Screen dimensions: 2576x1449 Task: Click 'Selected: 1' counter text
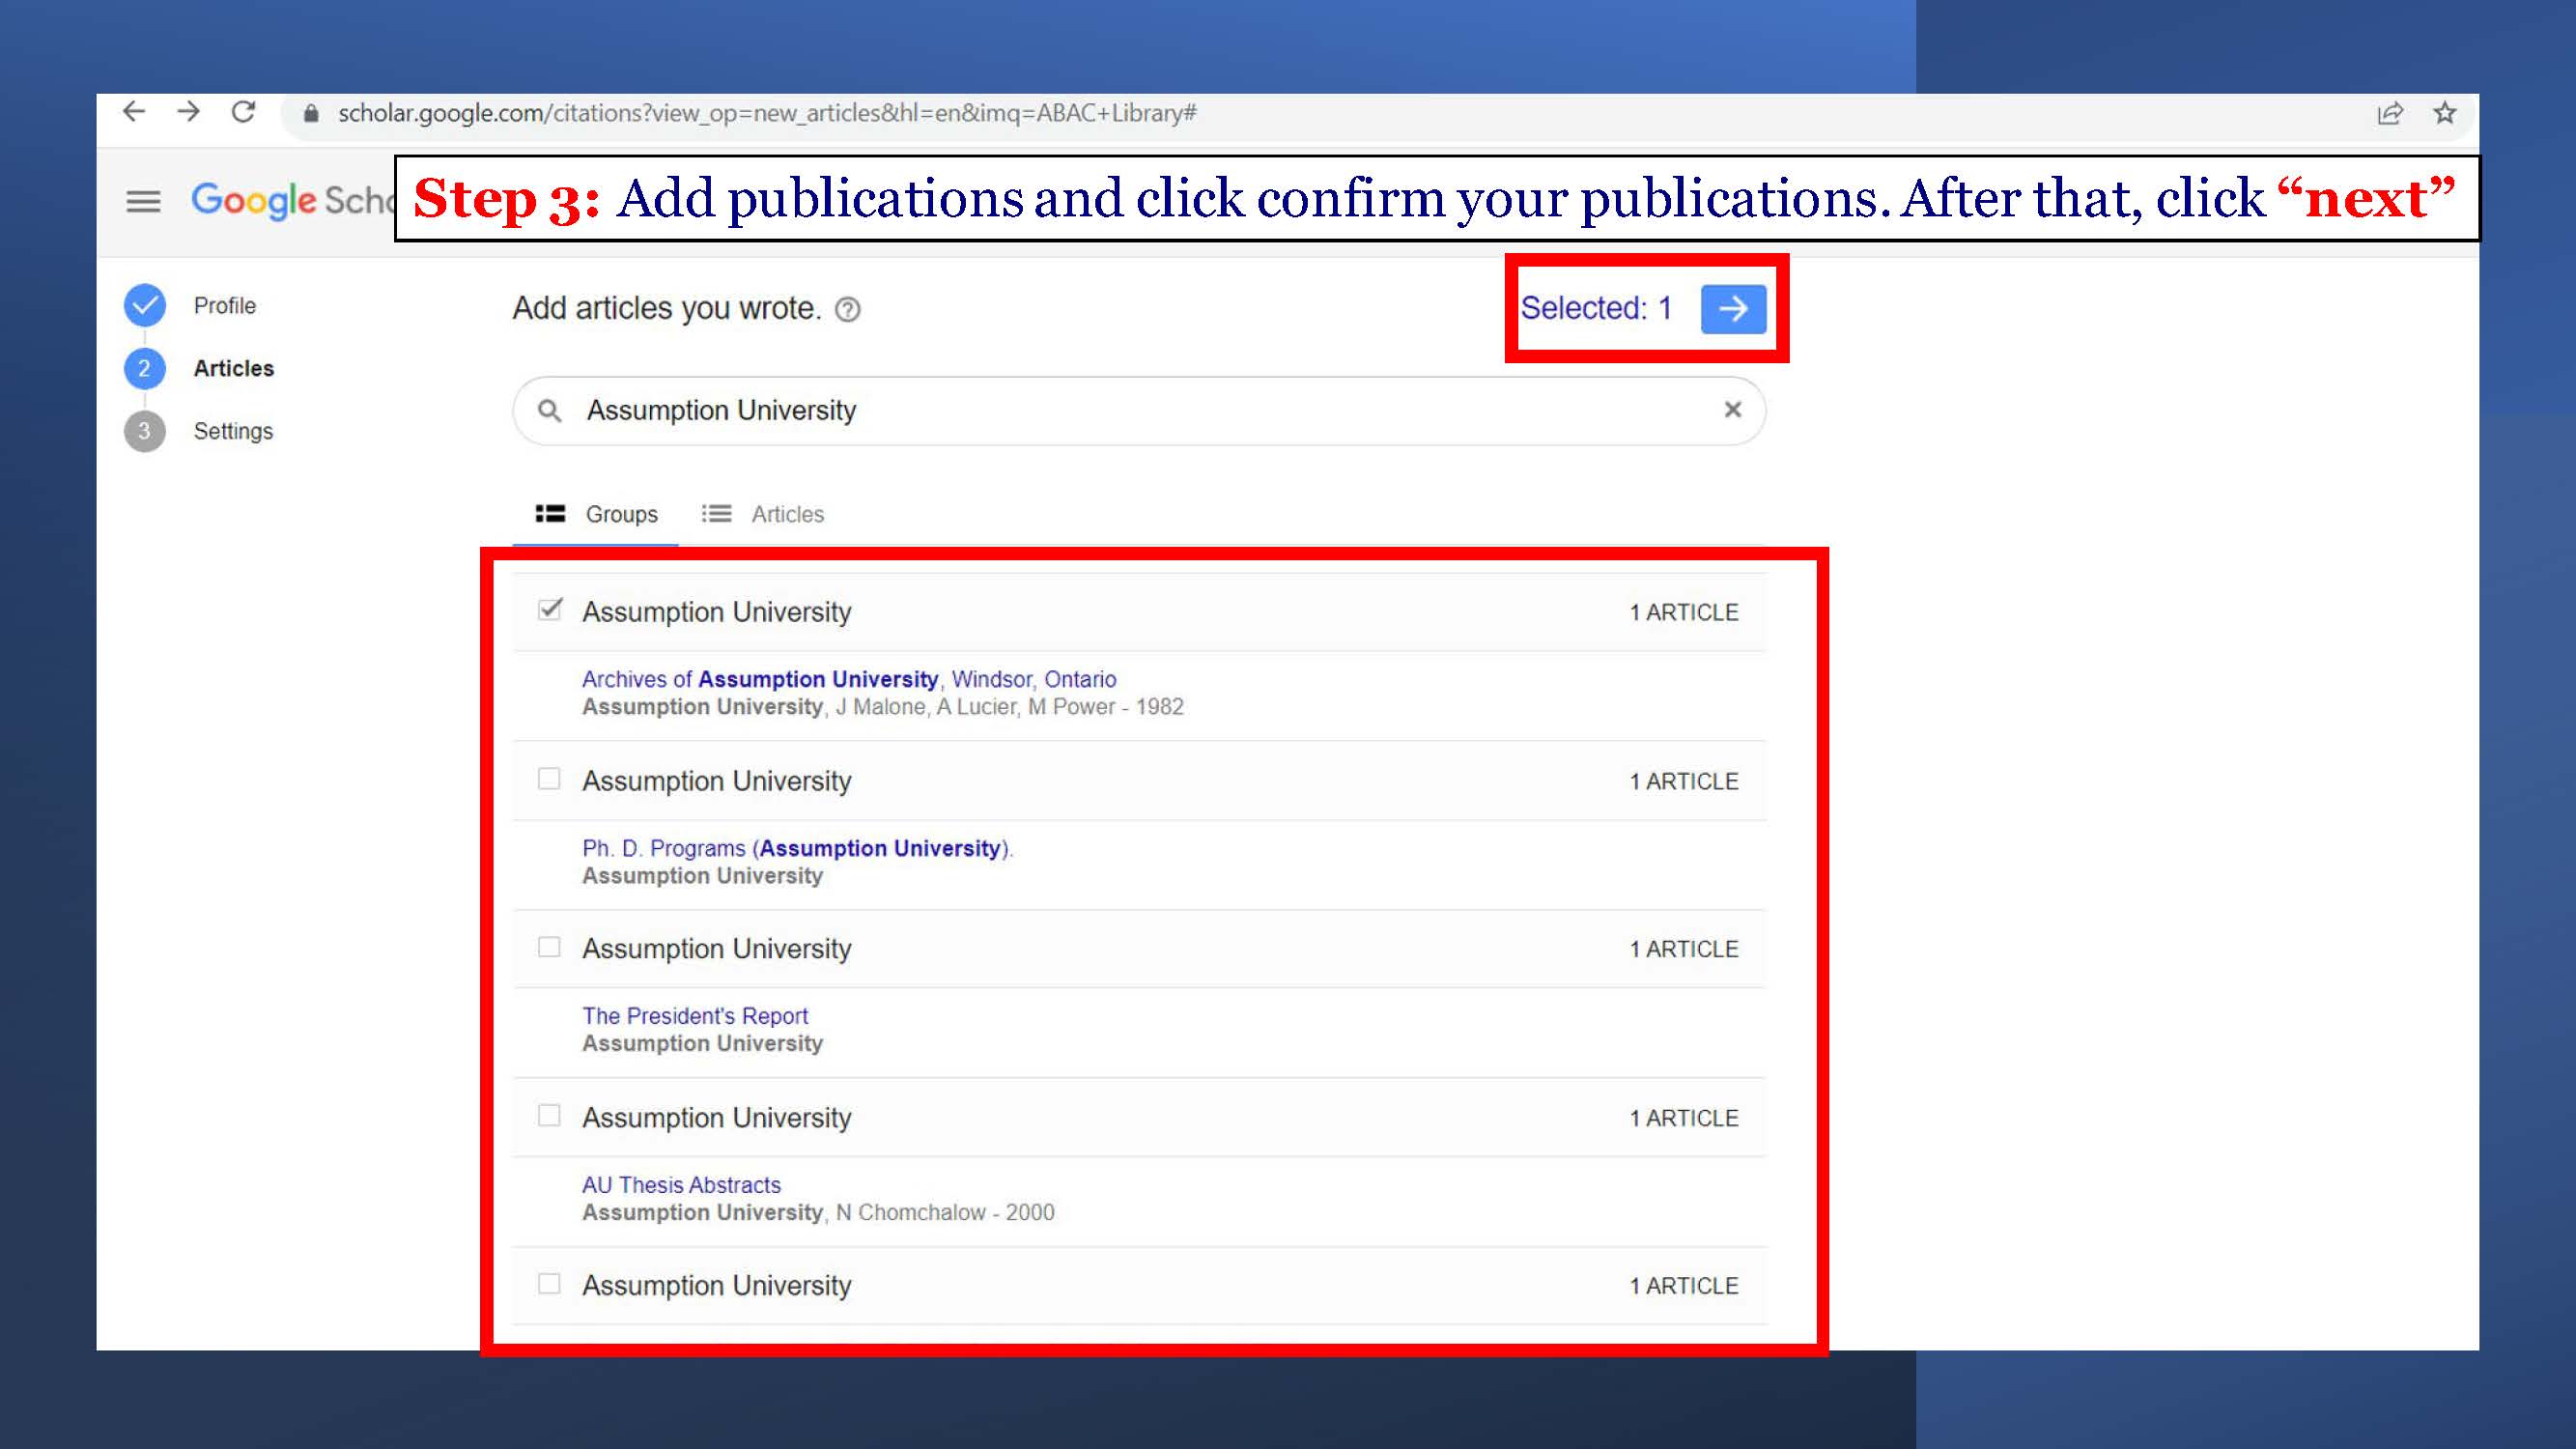point(1596,308)
